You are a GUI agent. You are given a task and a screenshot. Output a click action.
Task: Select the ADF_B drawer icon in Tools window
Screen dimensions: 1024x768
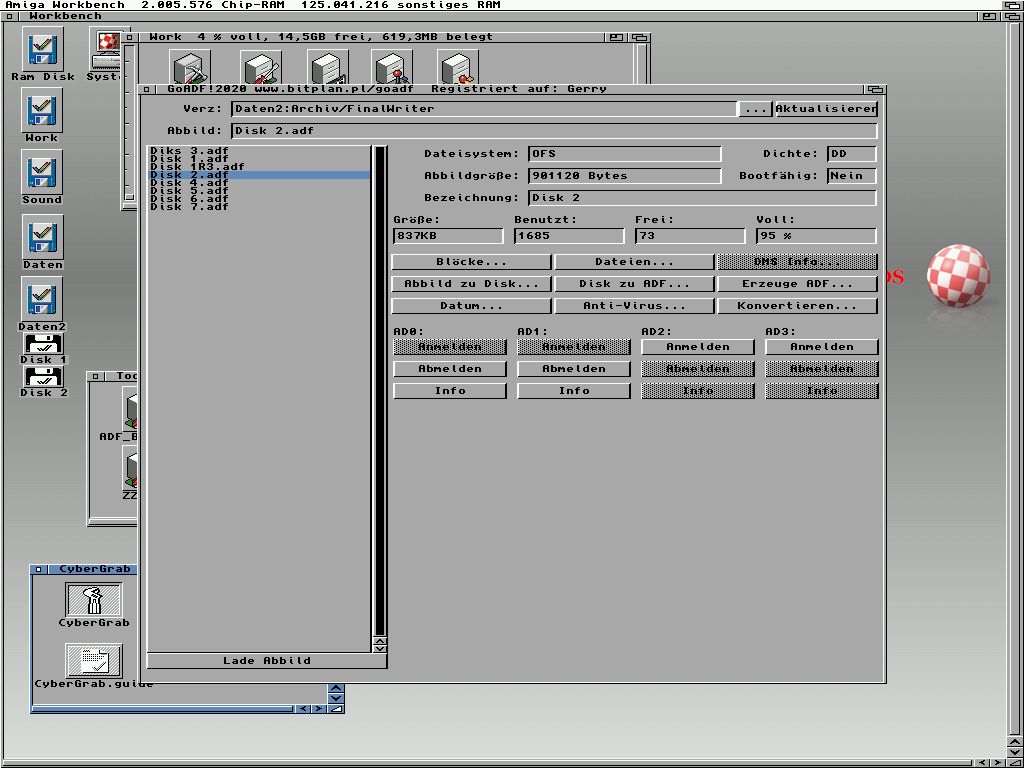130,408
